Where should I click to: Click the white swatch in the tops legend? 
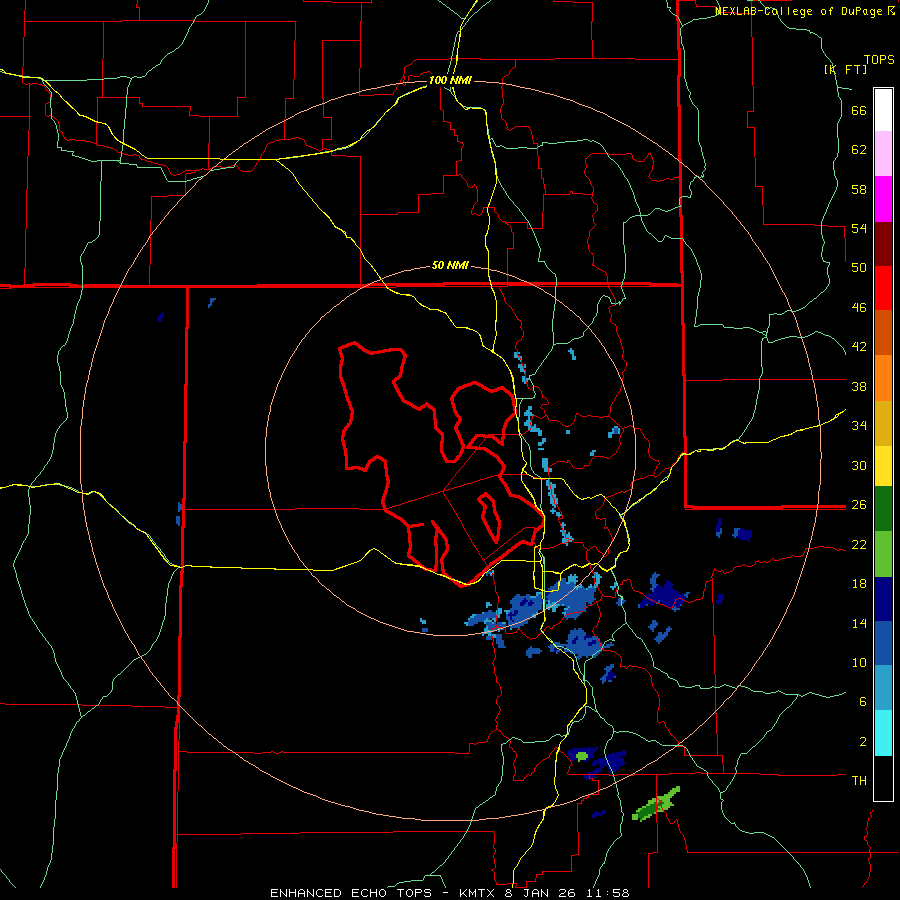tap(883, 110)
